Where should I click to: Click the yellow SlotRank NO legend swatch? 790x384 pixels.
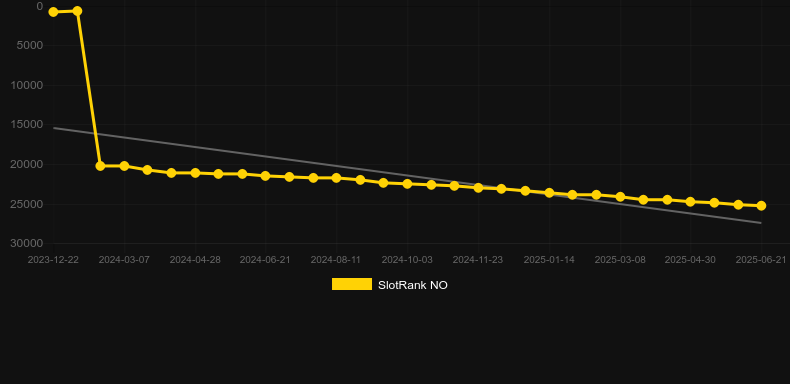[x=352, y=284]
